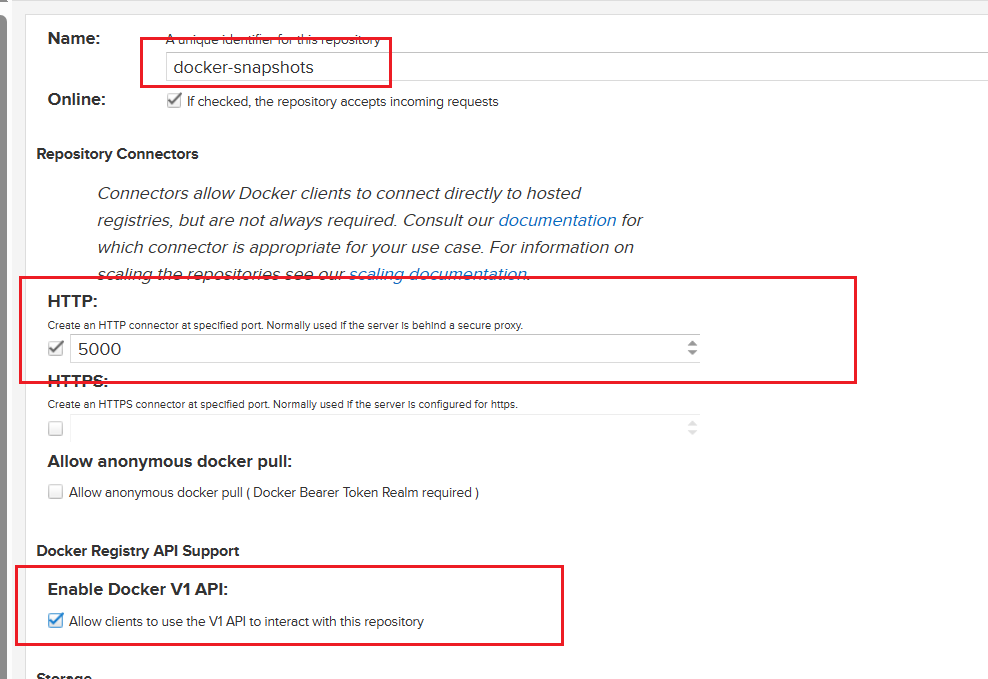The image size is (988, 679).
Task: Click the HTTPS port up arrow
Action: coord(692,423)
